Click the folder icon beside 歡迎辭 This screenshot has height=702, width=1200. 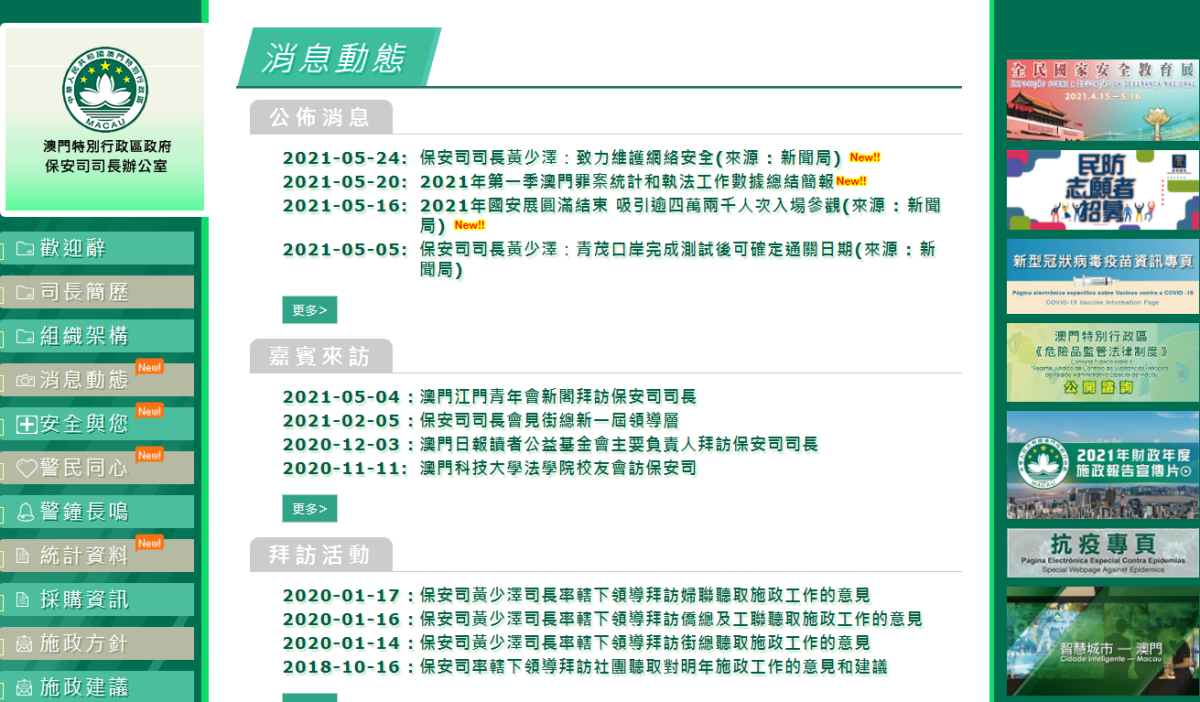tap(25, 249)
